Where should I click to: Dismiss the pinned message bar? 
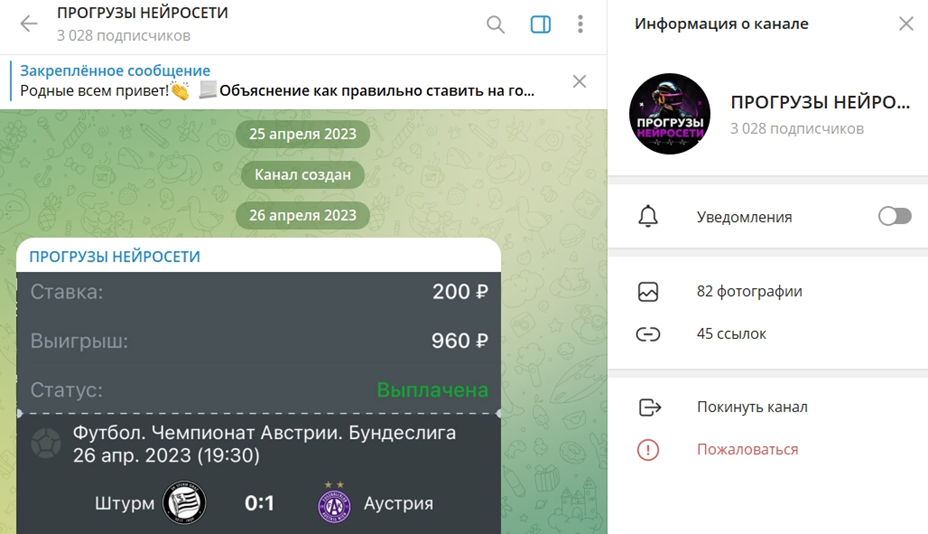click(579, 81)
